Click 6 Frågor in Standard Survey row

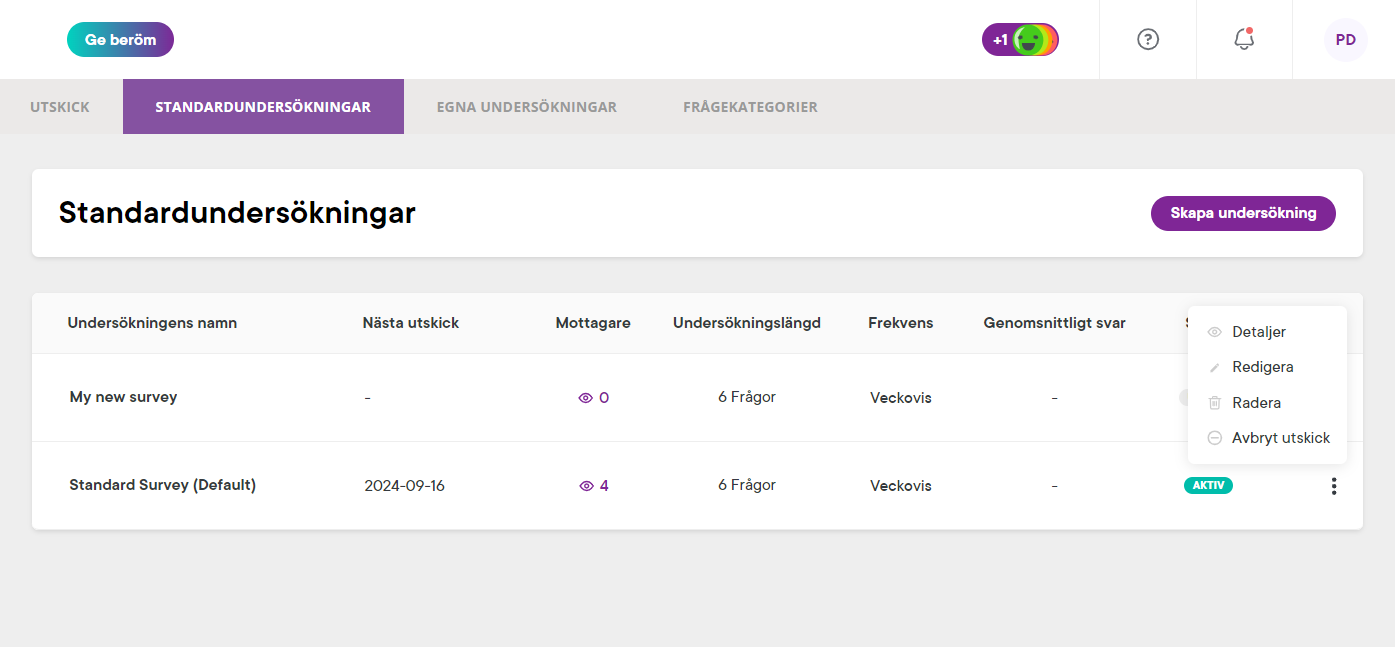(747, 485)
